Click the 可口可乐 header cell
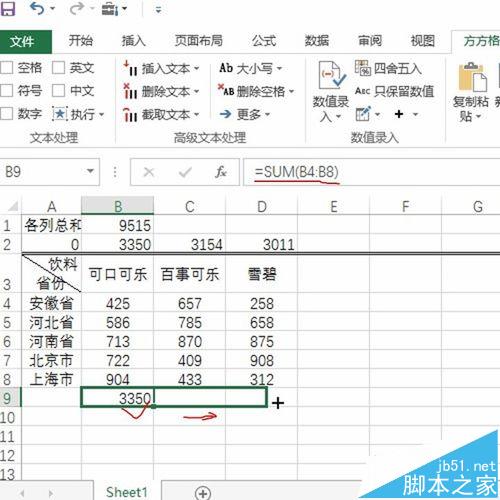 (x=117, y=274)
